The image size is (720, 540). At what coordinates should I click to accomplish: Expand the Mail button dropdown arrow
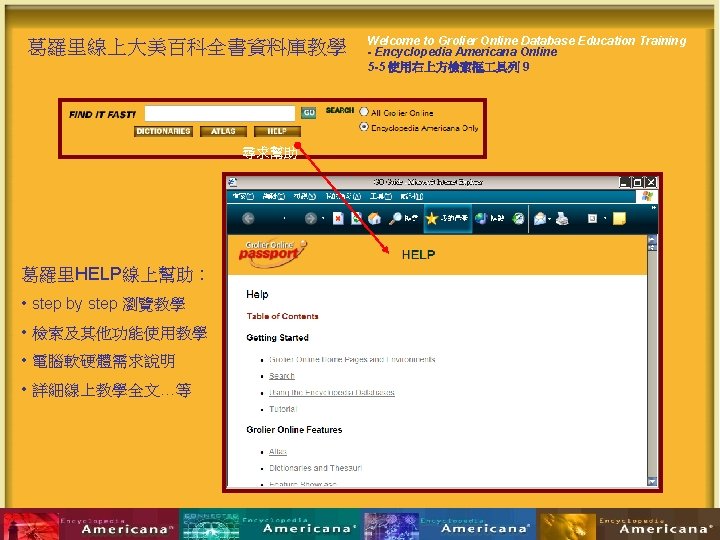(x=549, y=219)
